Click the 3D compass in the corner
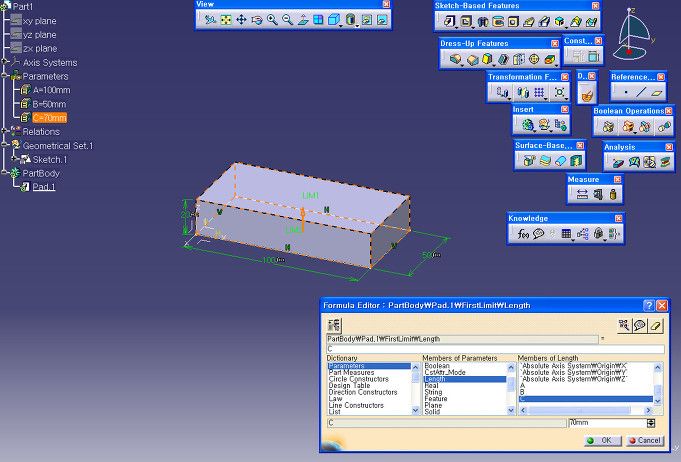Screen dimensions: 681x462 633,35
